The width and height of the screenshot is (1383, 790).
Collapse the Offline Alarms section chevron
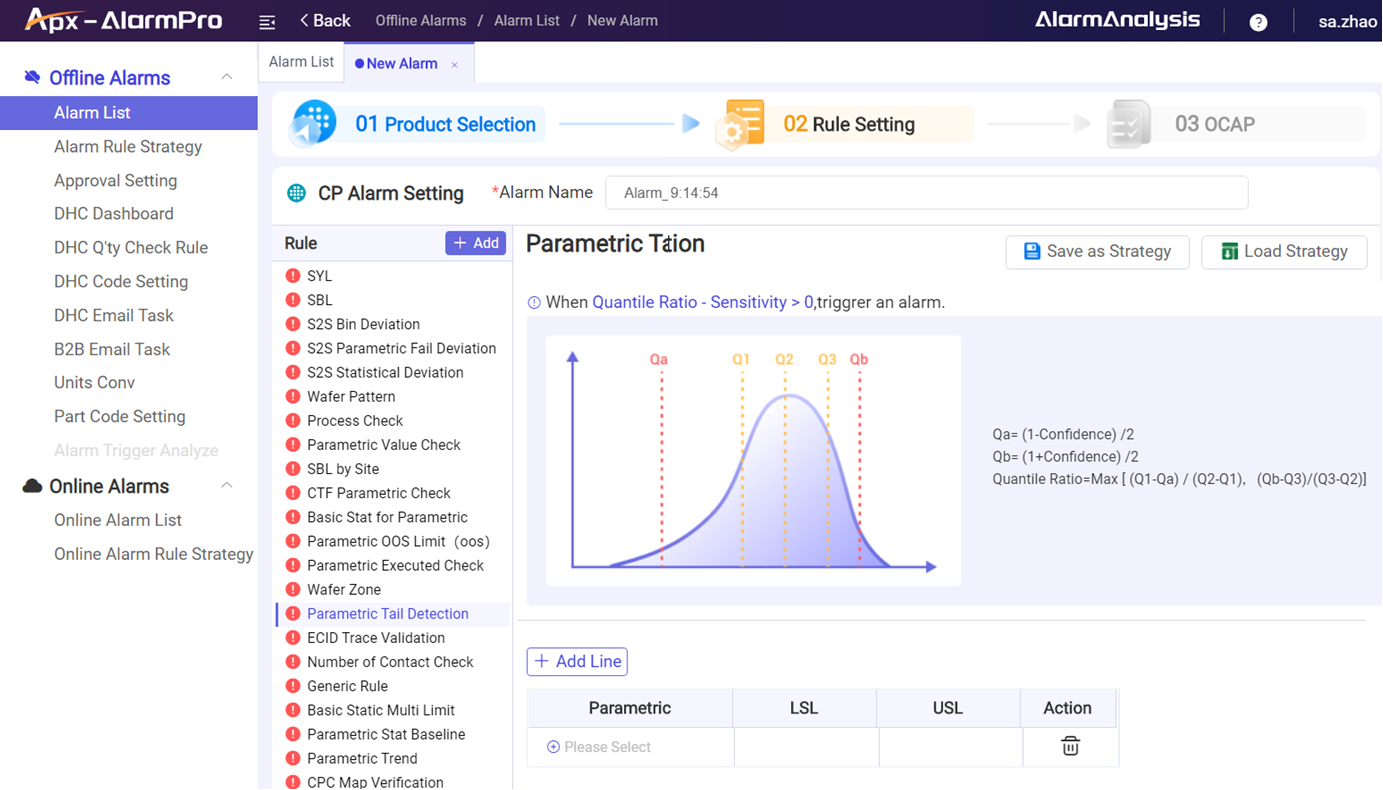(x=227, y=77)
